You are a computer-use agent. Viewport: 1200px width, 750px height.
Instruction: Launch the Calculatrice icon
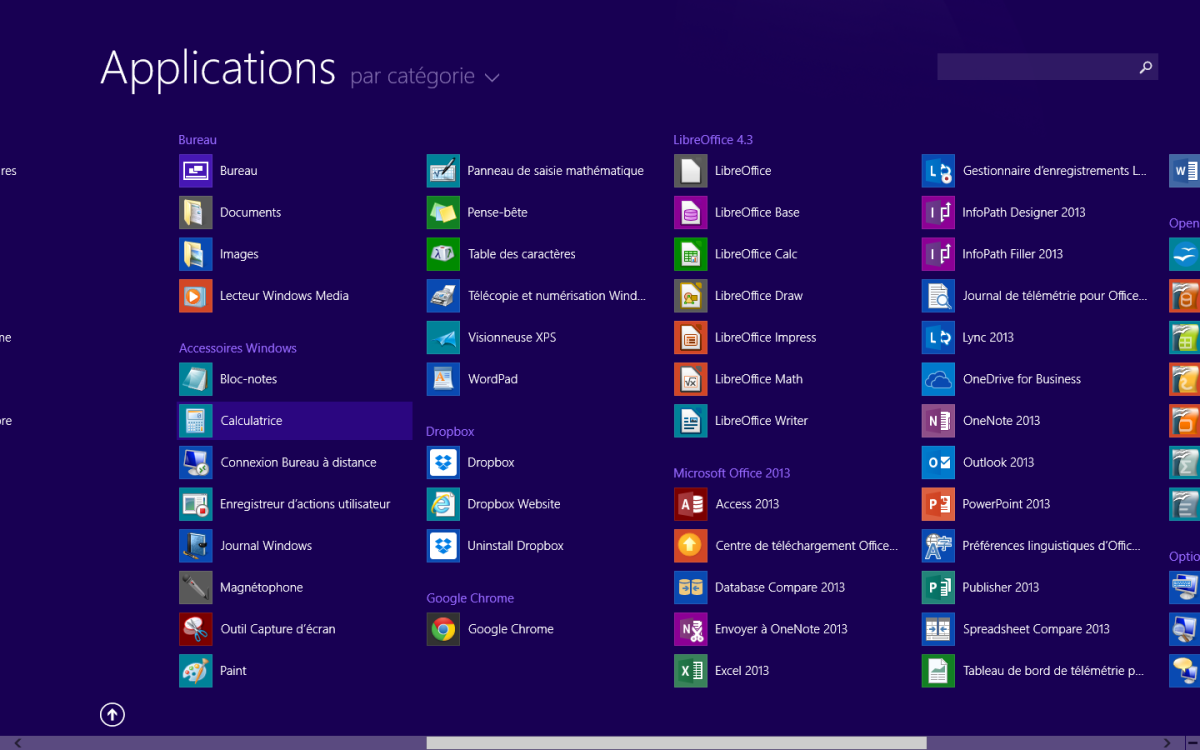pyautogui.click(x=196, y=421)
